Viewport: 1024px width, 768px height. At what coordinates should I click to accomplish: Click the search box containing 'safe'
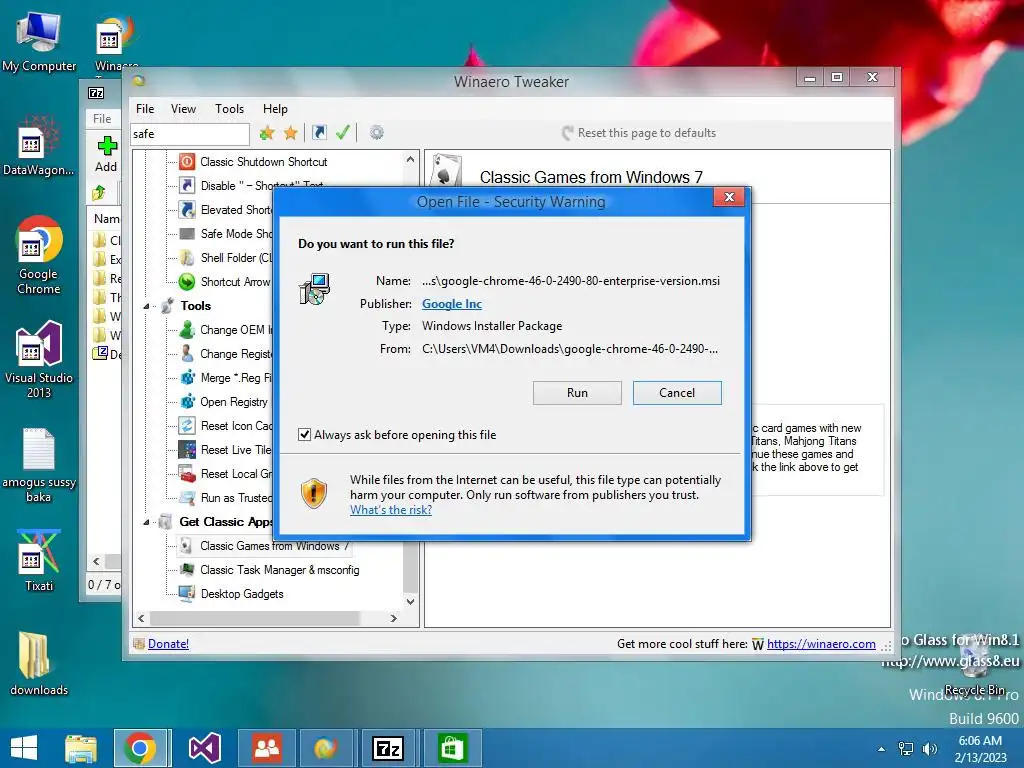tap(189, 134)
